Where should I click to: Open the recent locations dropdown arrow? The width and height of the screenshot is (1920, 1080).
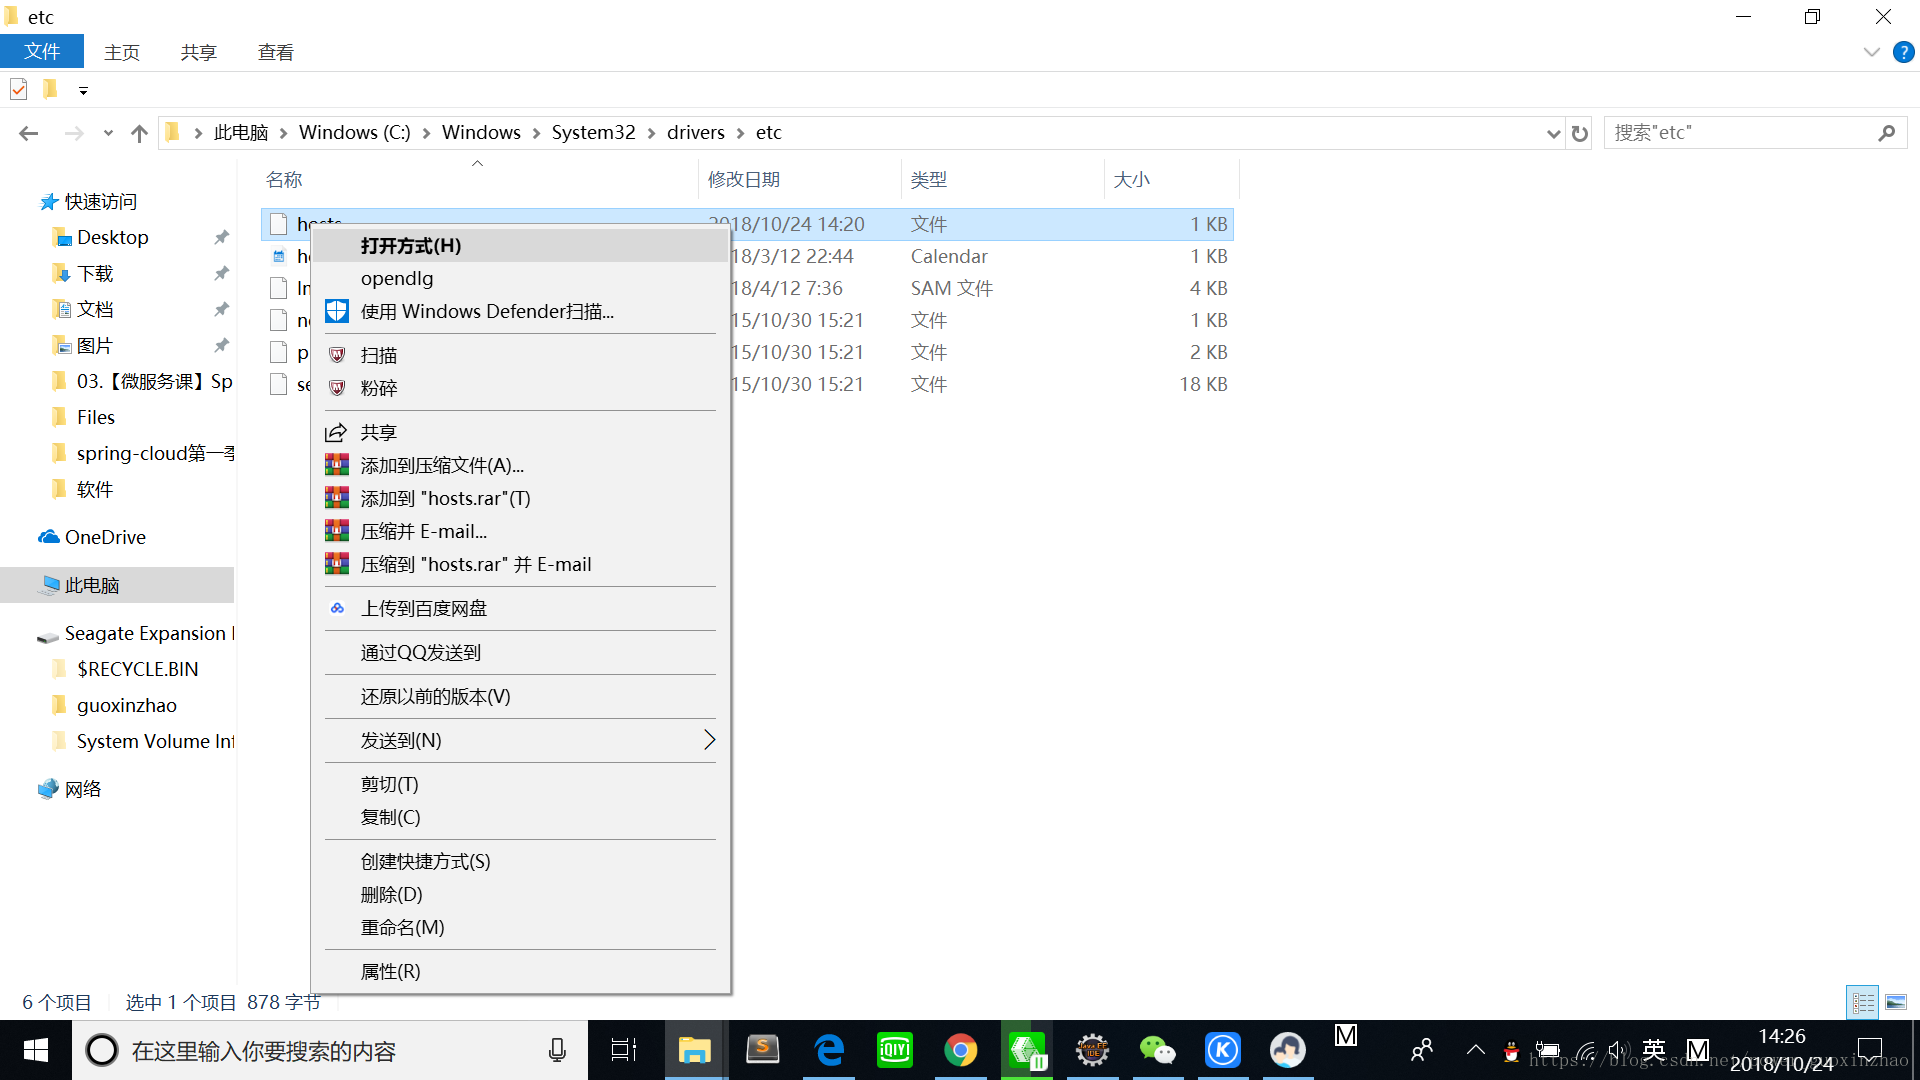(x=108, y=133)
